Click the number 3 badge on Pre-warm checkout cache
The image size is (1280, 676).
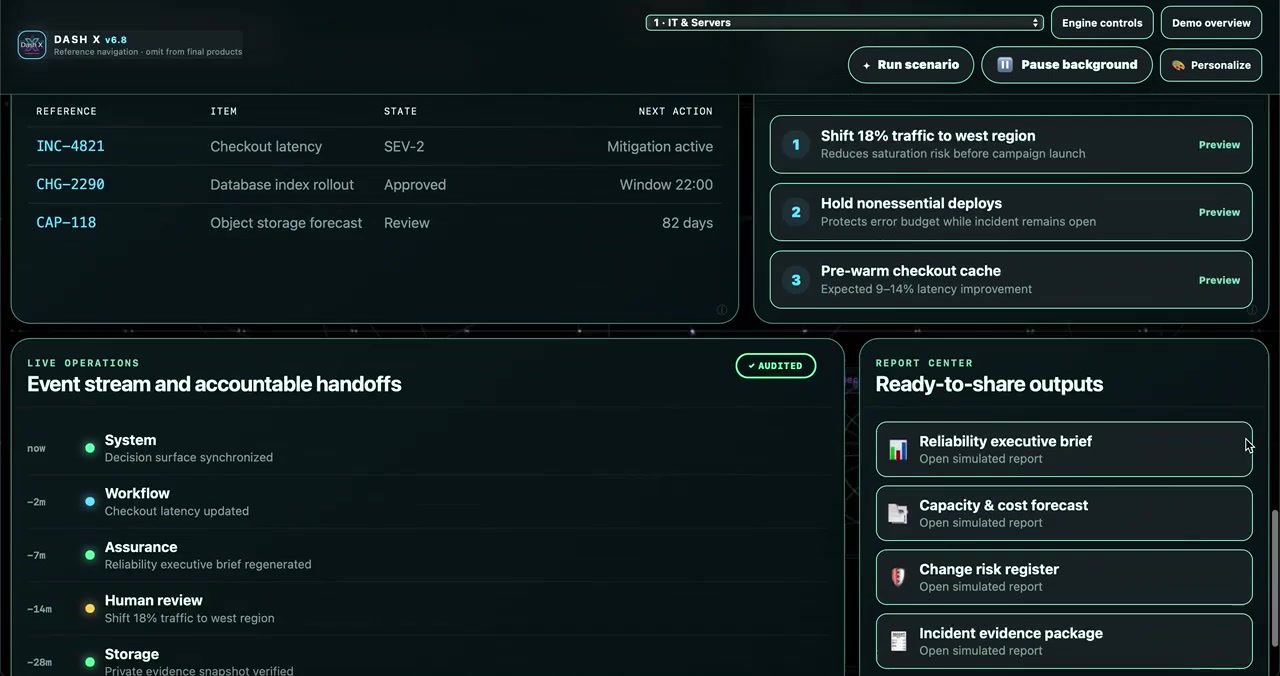tap(796, 280)
